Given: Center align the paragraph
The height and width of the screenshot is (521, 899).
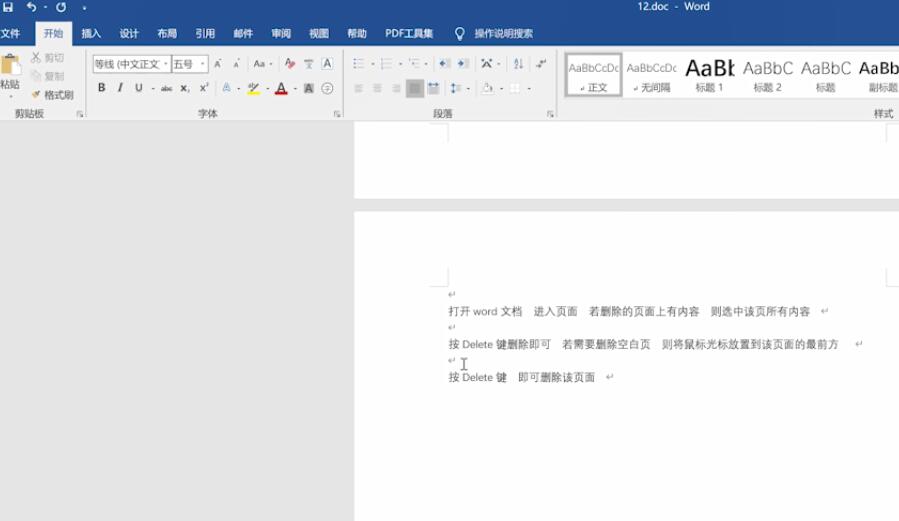Looking at the screenshot, I should point(377,88).
